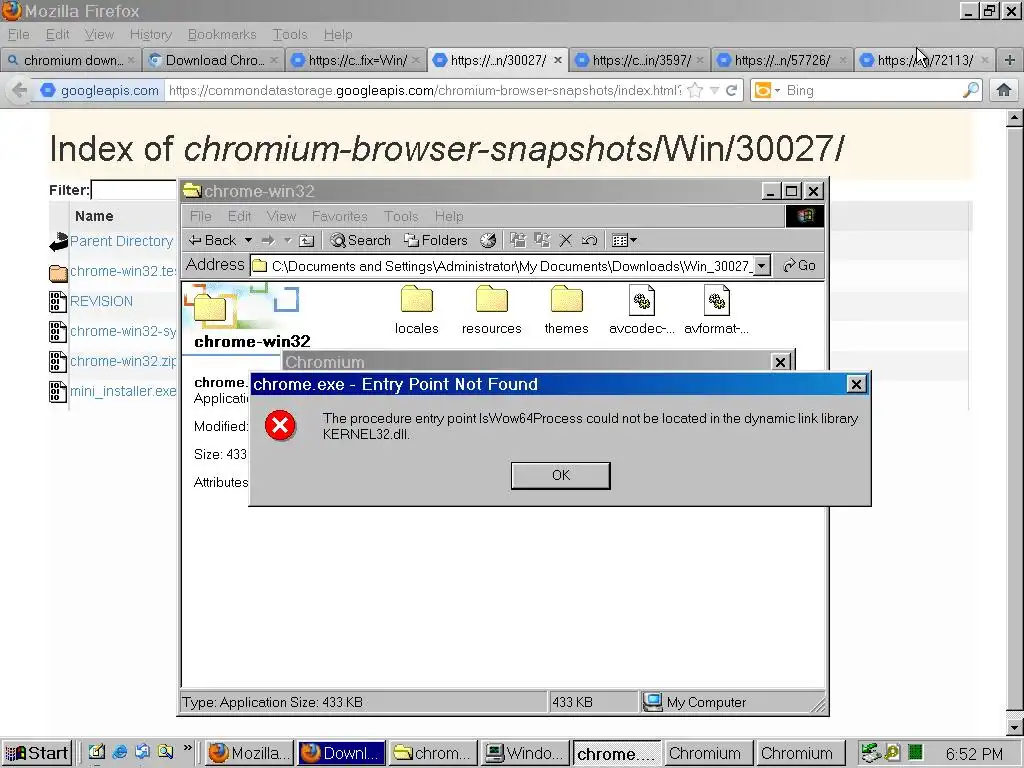Open the Explorer Address bar dropdown list
The width and height of the screenshot is (1024, 768).
[761, 266]
